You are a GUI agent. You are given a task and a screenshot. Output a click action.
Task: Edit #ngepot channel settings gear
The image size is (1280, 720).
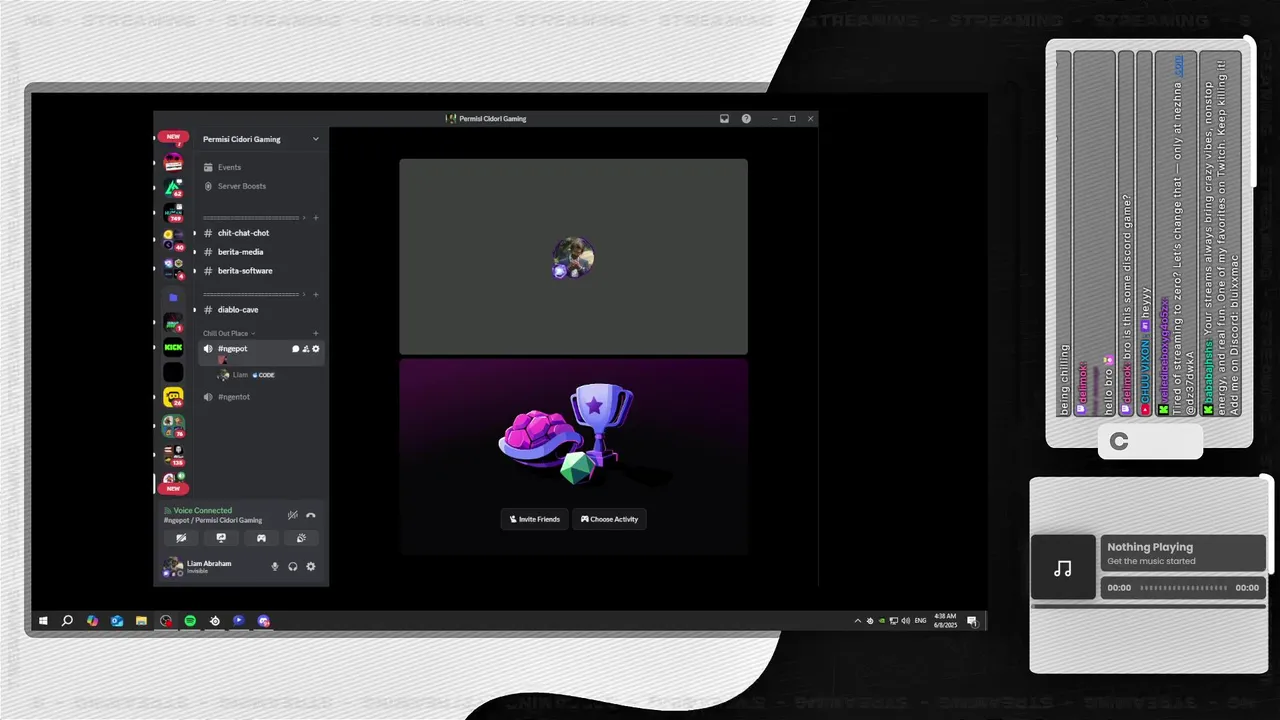pyautogui.click(x=316, y=349)
